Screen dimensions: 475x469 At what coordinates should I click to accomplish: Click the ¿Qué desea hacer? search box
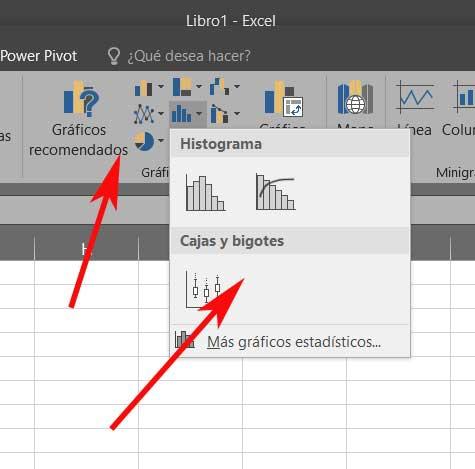(179, 56)
